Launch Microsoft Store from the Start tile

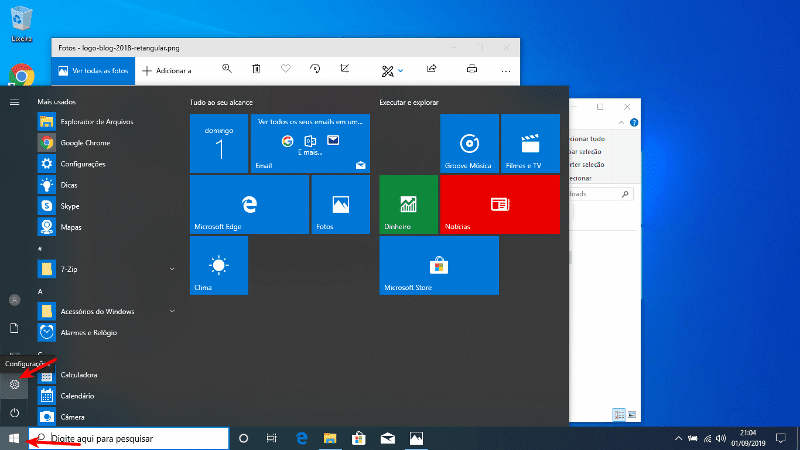coord(439,266)
